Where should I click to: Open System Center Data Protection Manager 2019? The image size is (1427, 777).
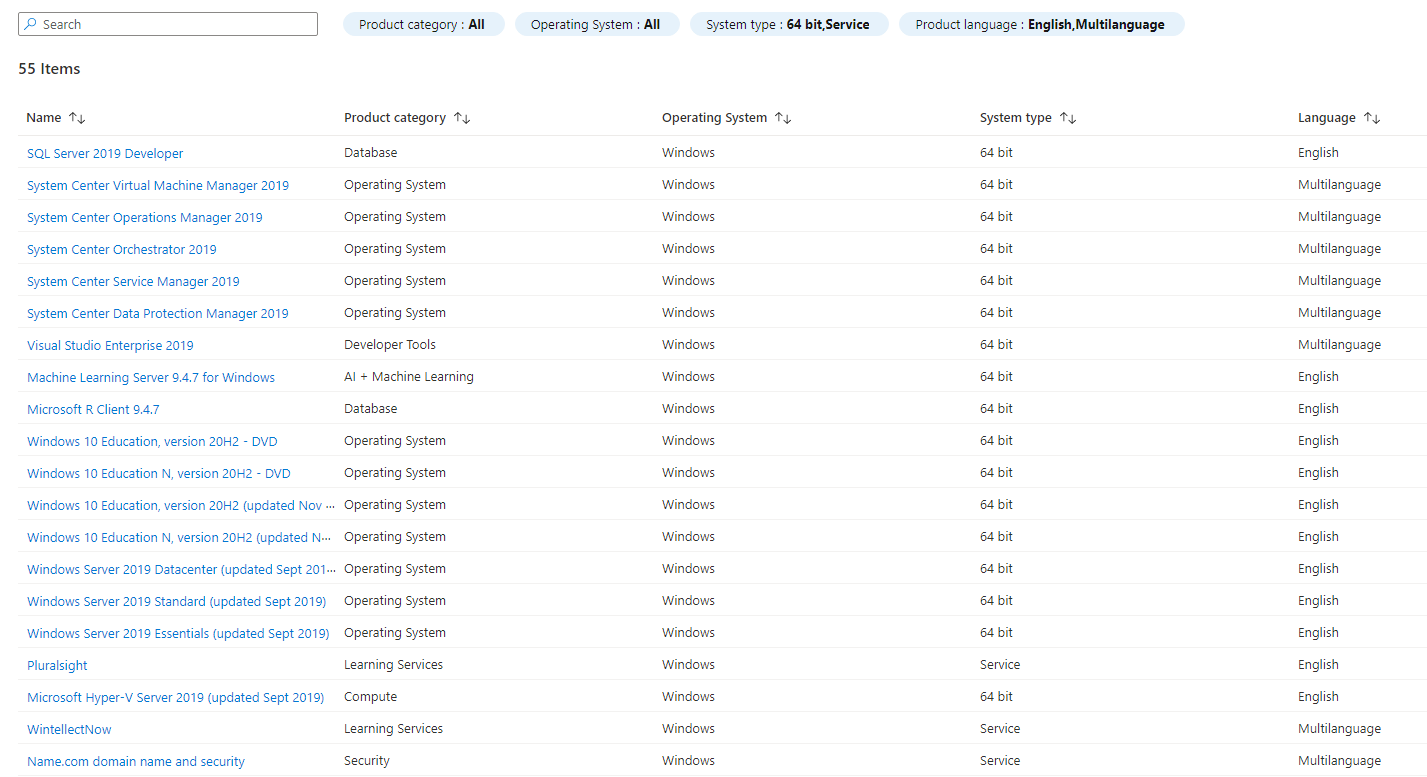click(158, 313)
